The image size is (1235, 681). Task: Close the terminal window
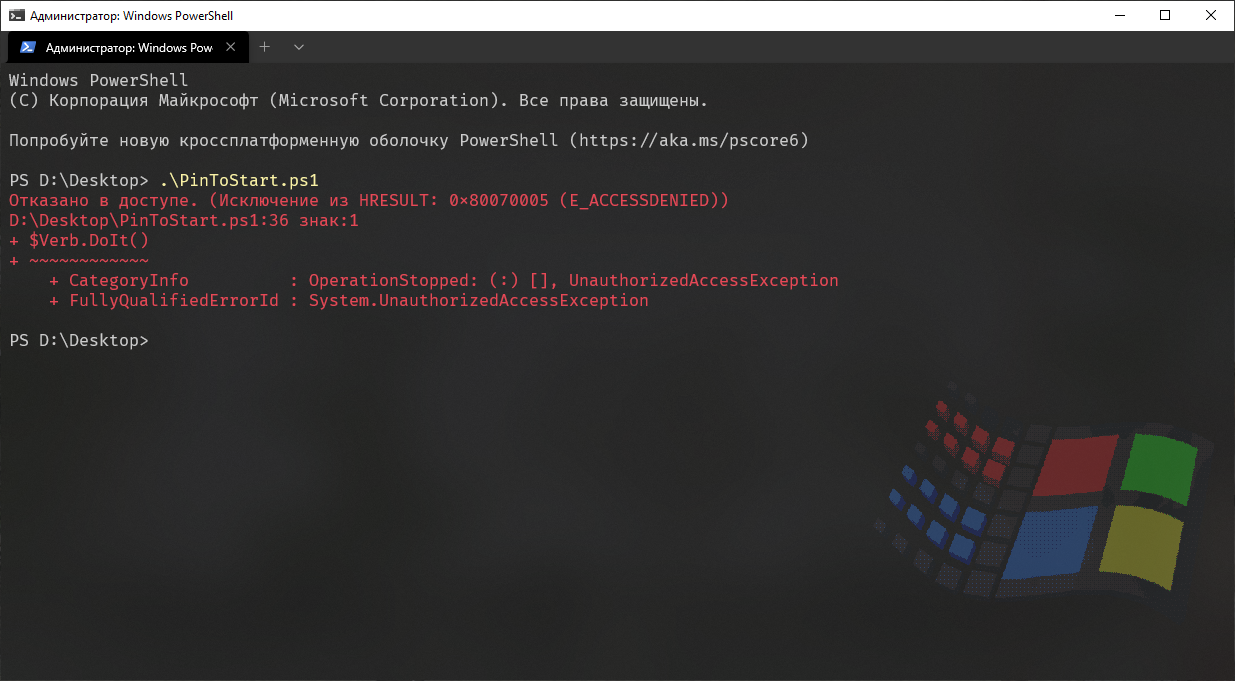pyautogui.click(x=1211, y=15)
